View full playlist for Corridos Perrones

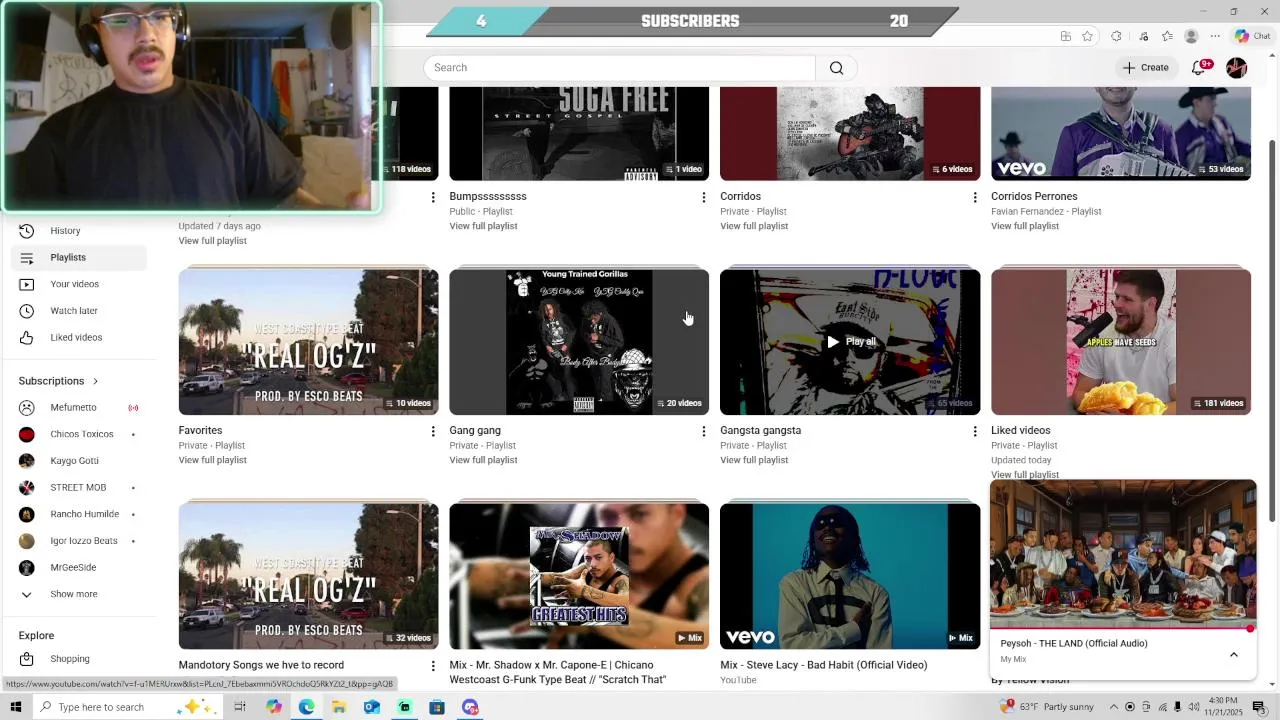pos(1025,226)
